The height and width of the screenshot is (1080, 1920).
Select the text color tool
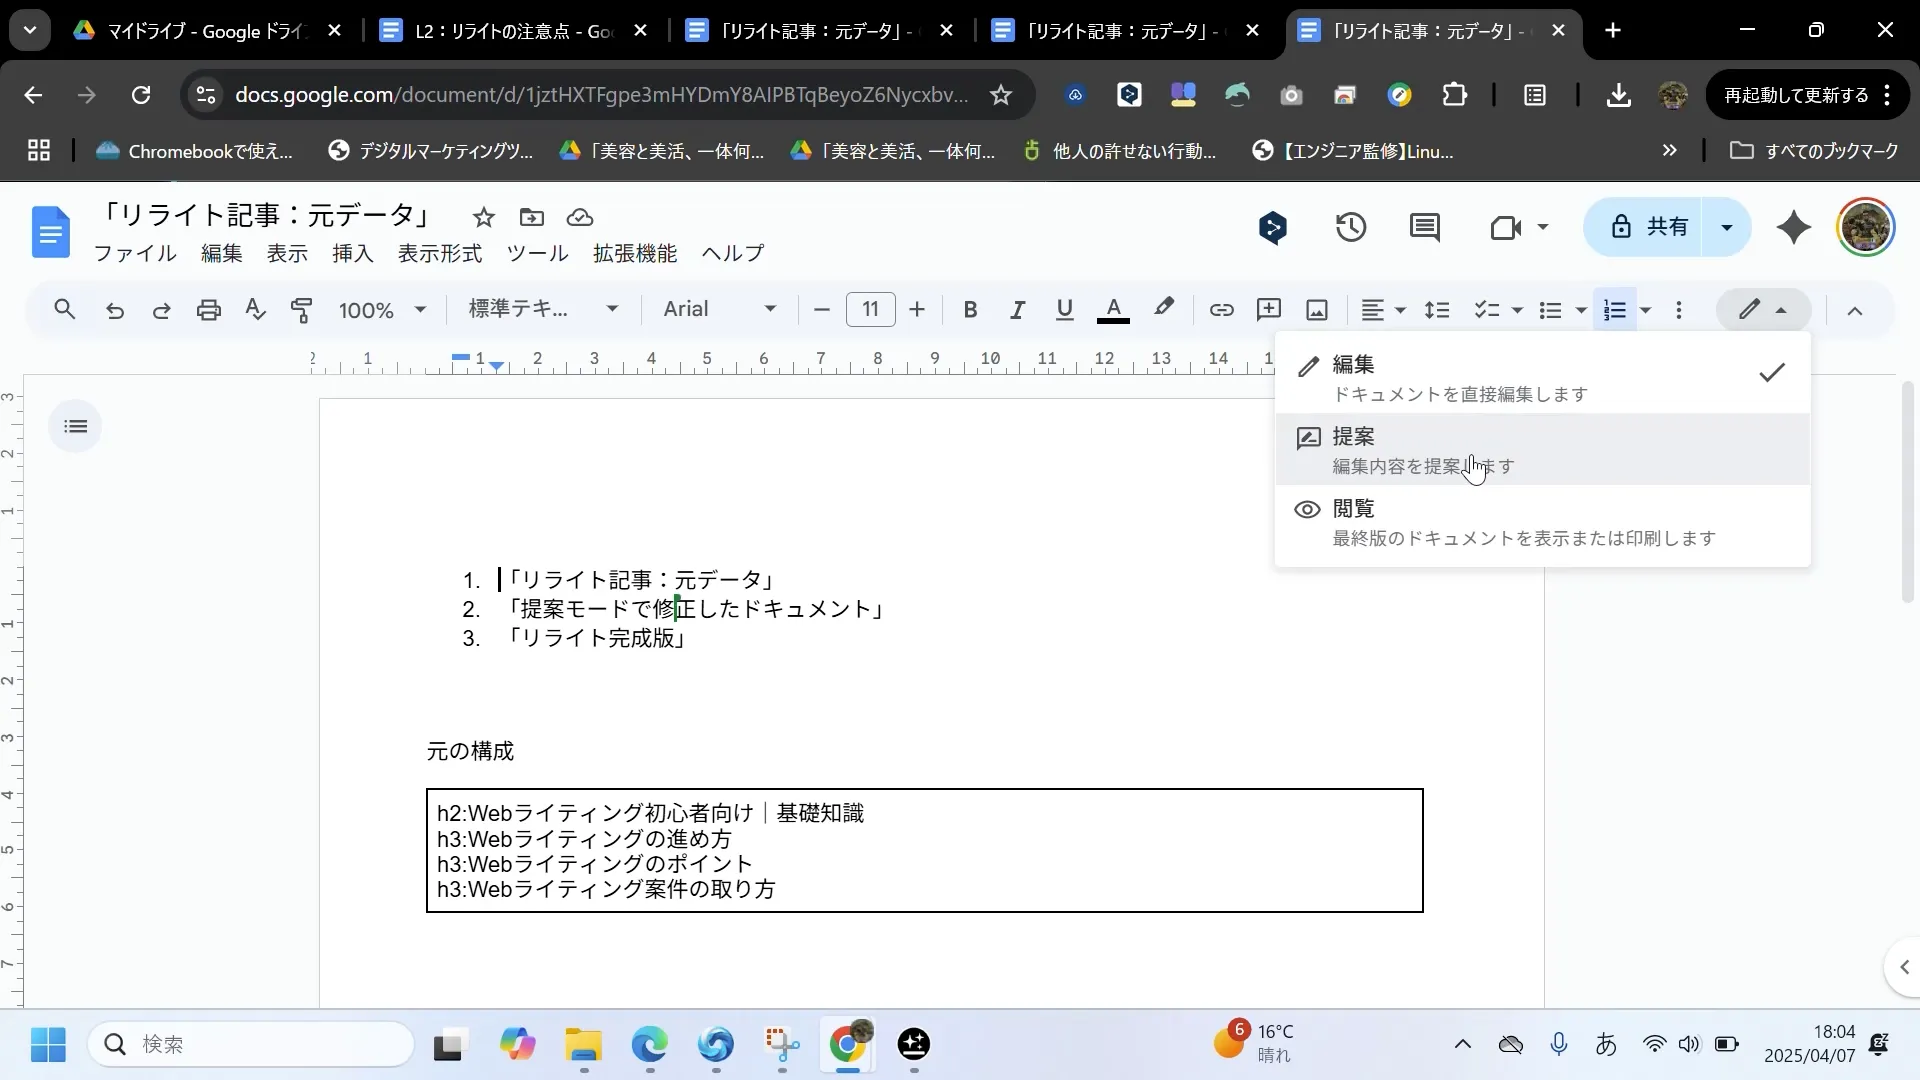click(1113, 310)
